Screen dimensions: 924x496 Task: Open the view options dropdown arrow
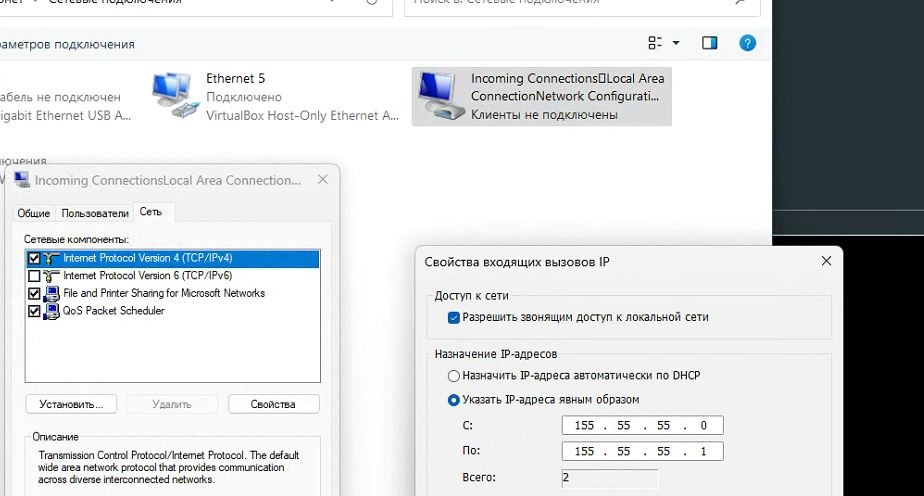click(x=676, y=43)
